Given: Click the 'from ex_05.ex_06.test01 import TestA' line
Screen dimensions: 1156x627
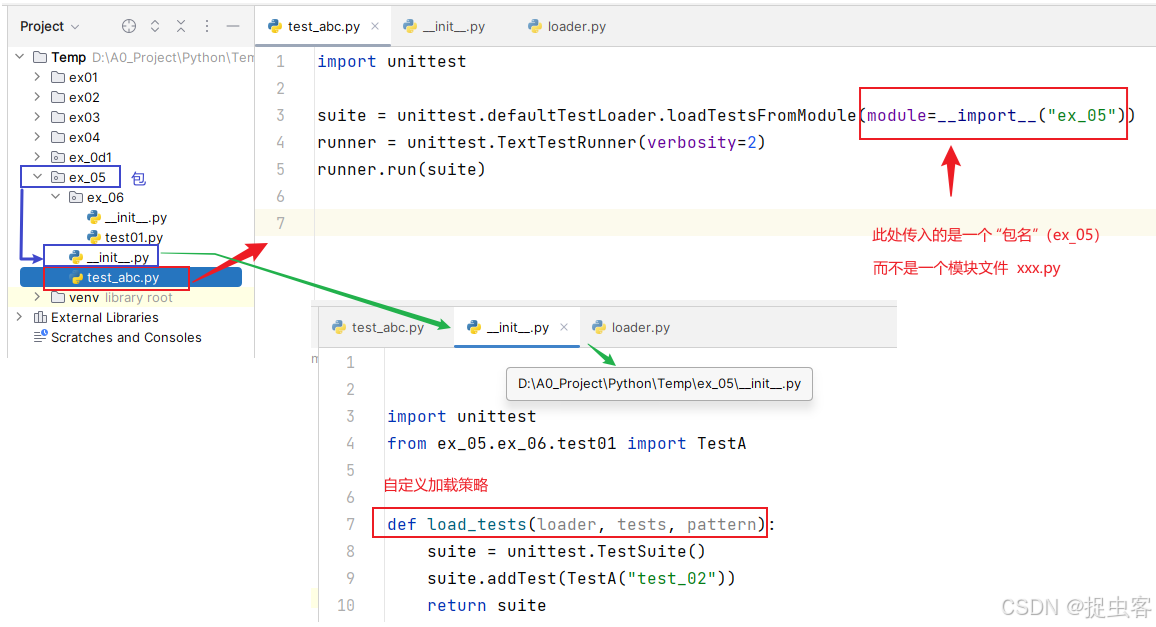Looking at the screenshot, I should pos(566,443).
